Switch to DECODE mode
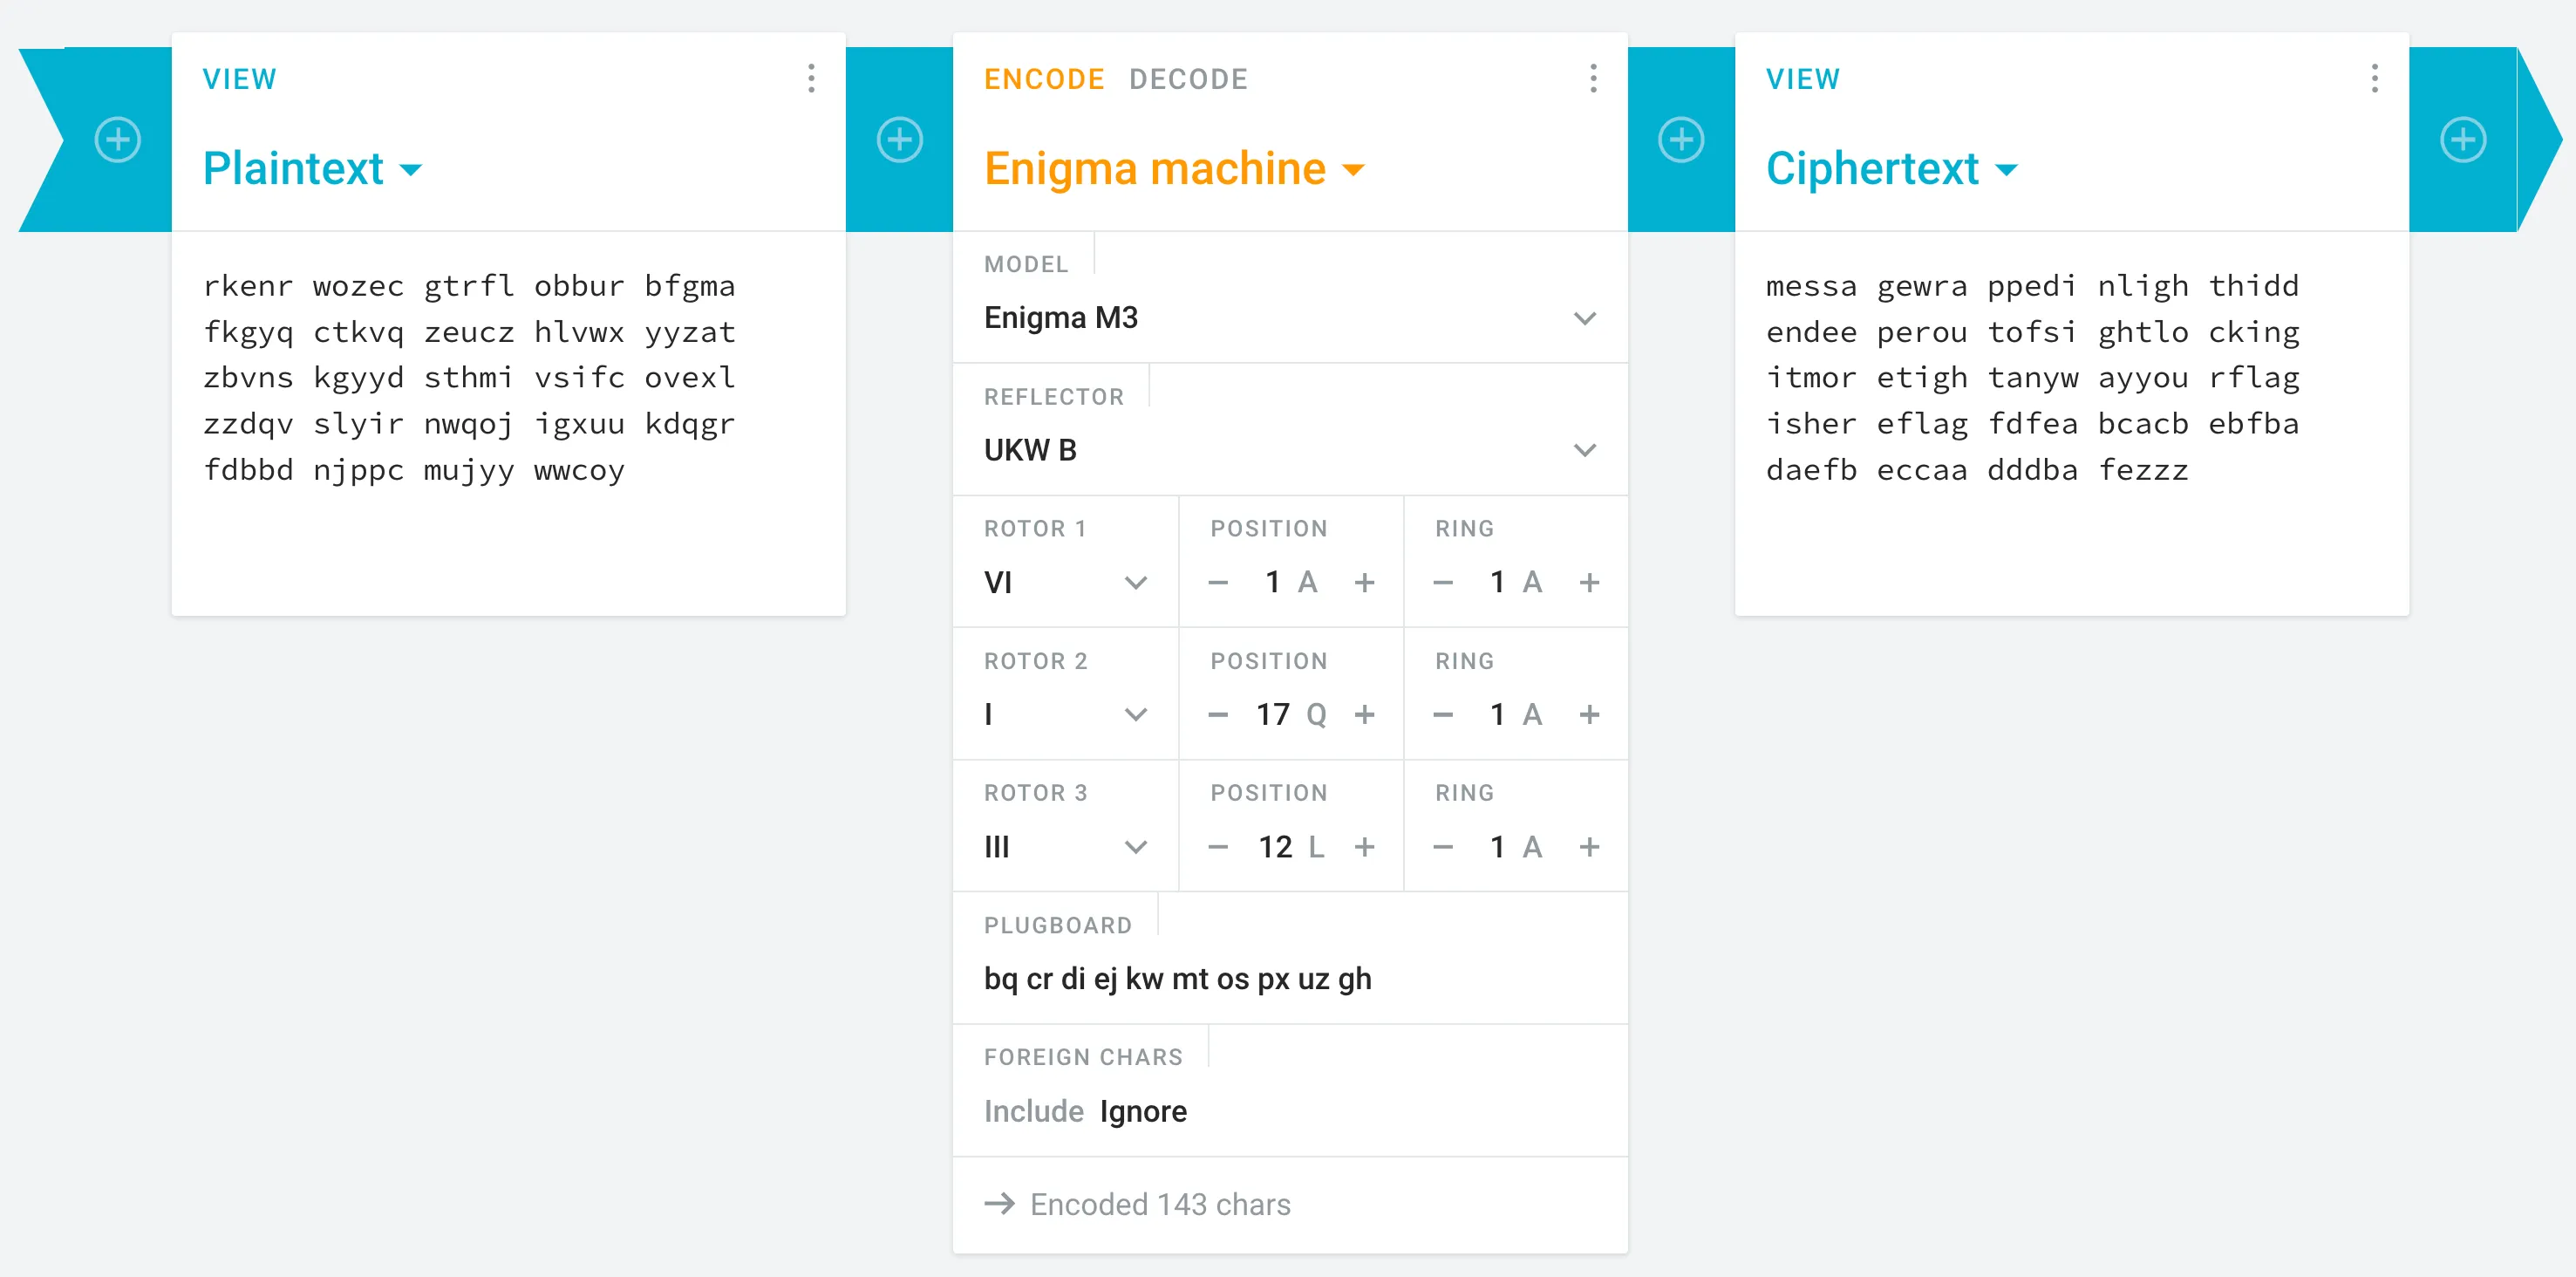This screenshot has height=1277, width=2576. pyautogui.click(x=1188, y=79)
